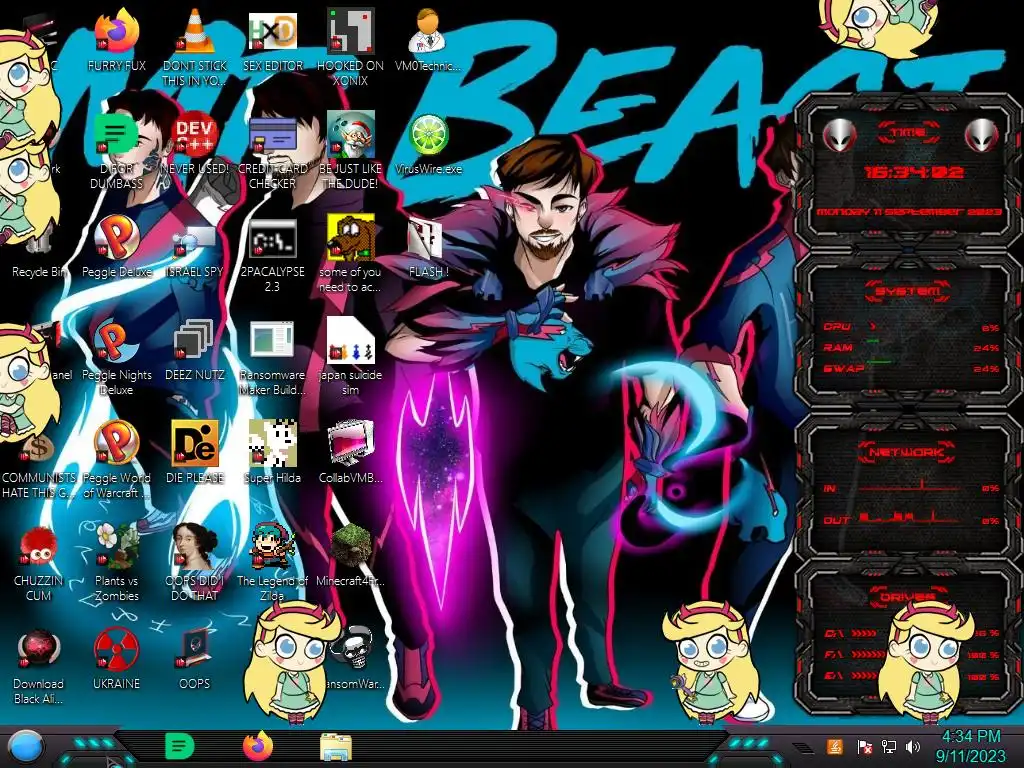Open the green chat app on taskbar

(179, 746)
